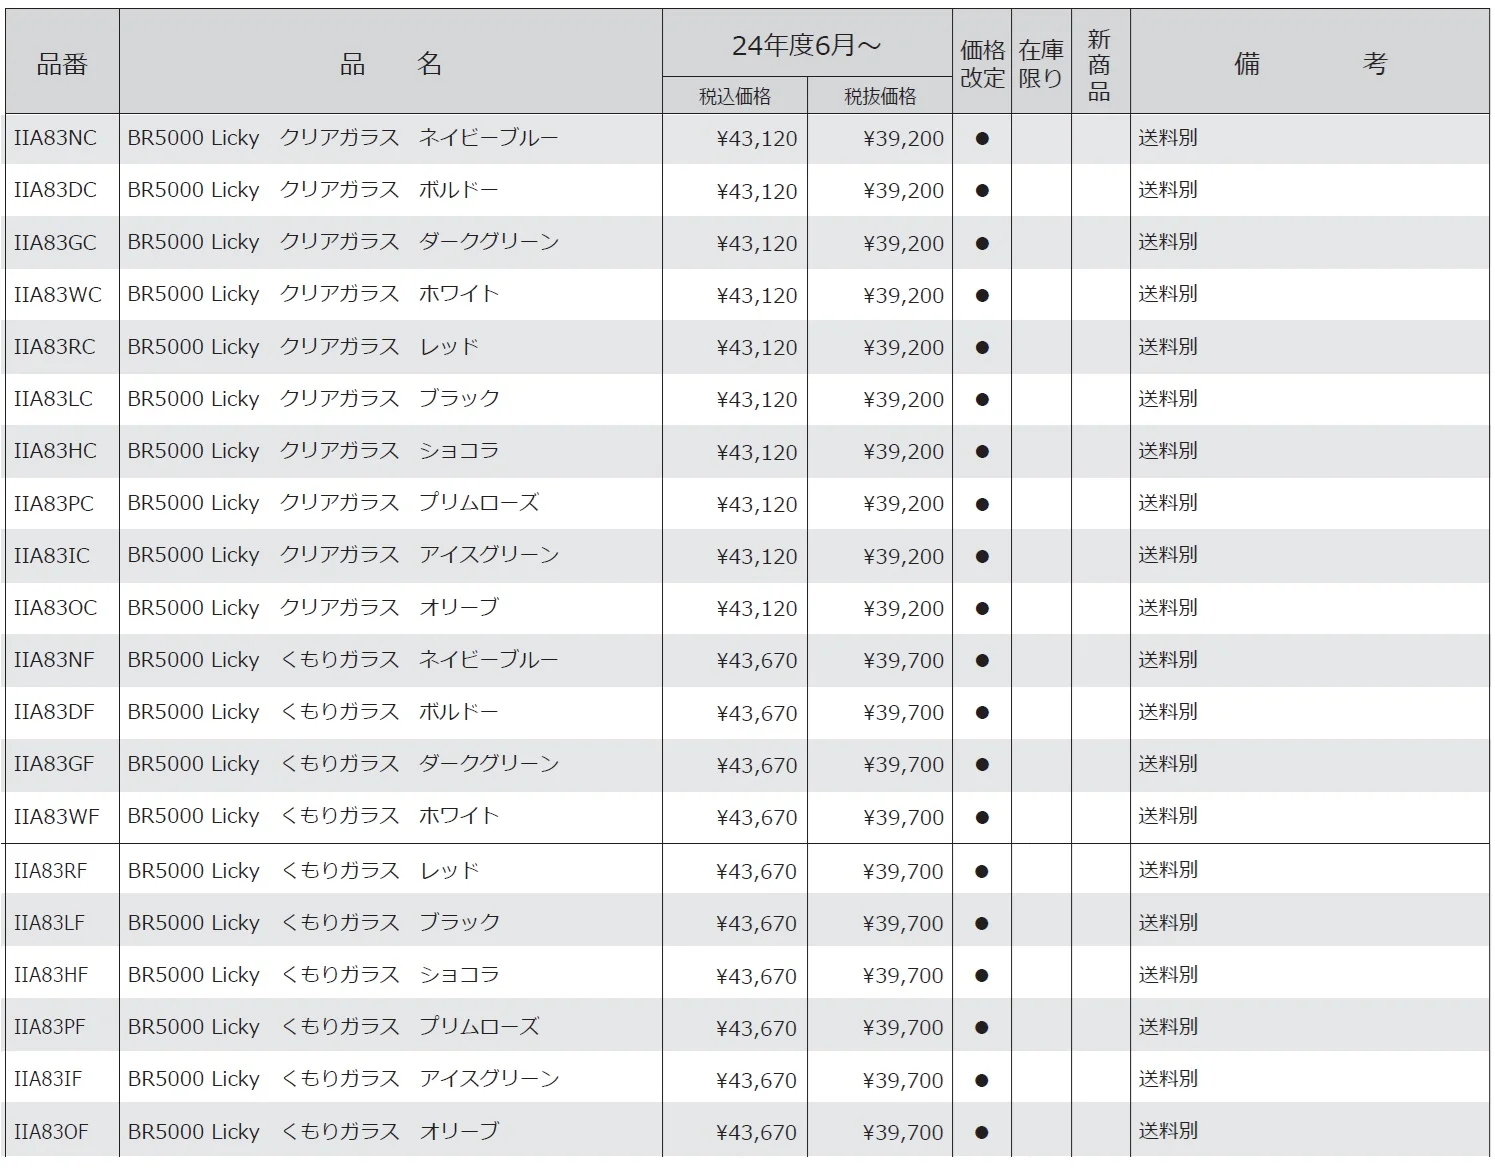The image size is (1495, 1168).
Task: Click product name クリアガラス ホワイト
Action: click(388, 294)
